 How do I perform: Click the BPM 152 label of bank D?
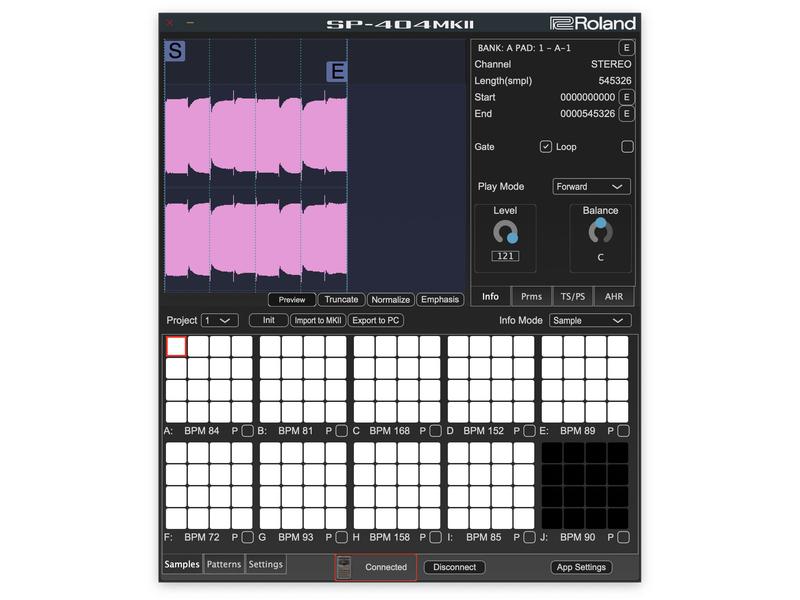pyautogui.click(x=484, y=431)
